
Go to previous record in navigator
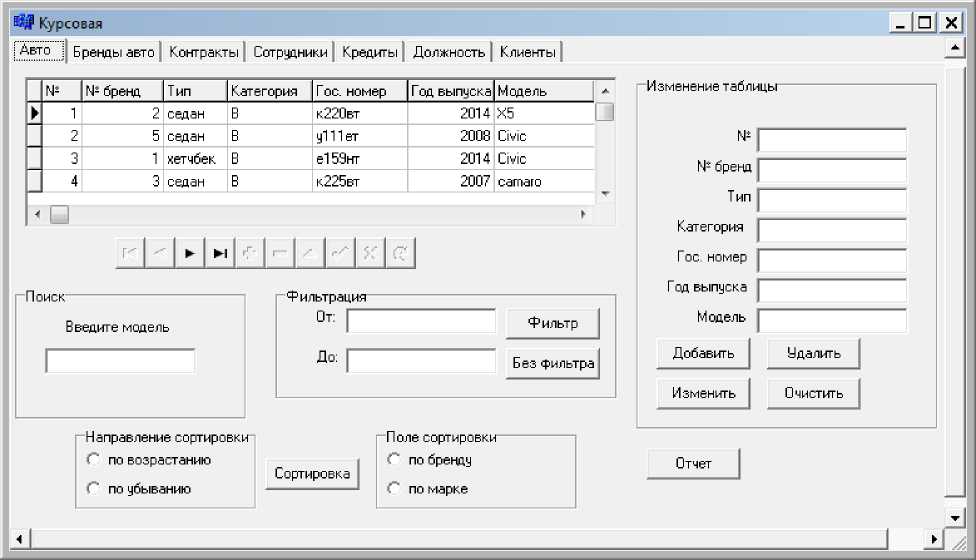[x=160, y=253]
